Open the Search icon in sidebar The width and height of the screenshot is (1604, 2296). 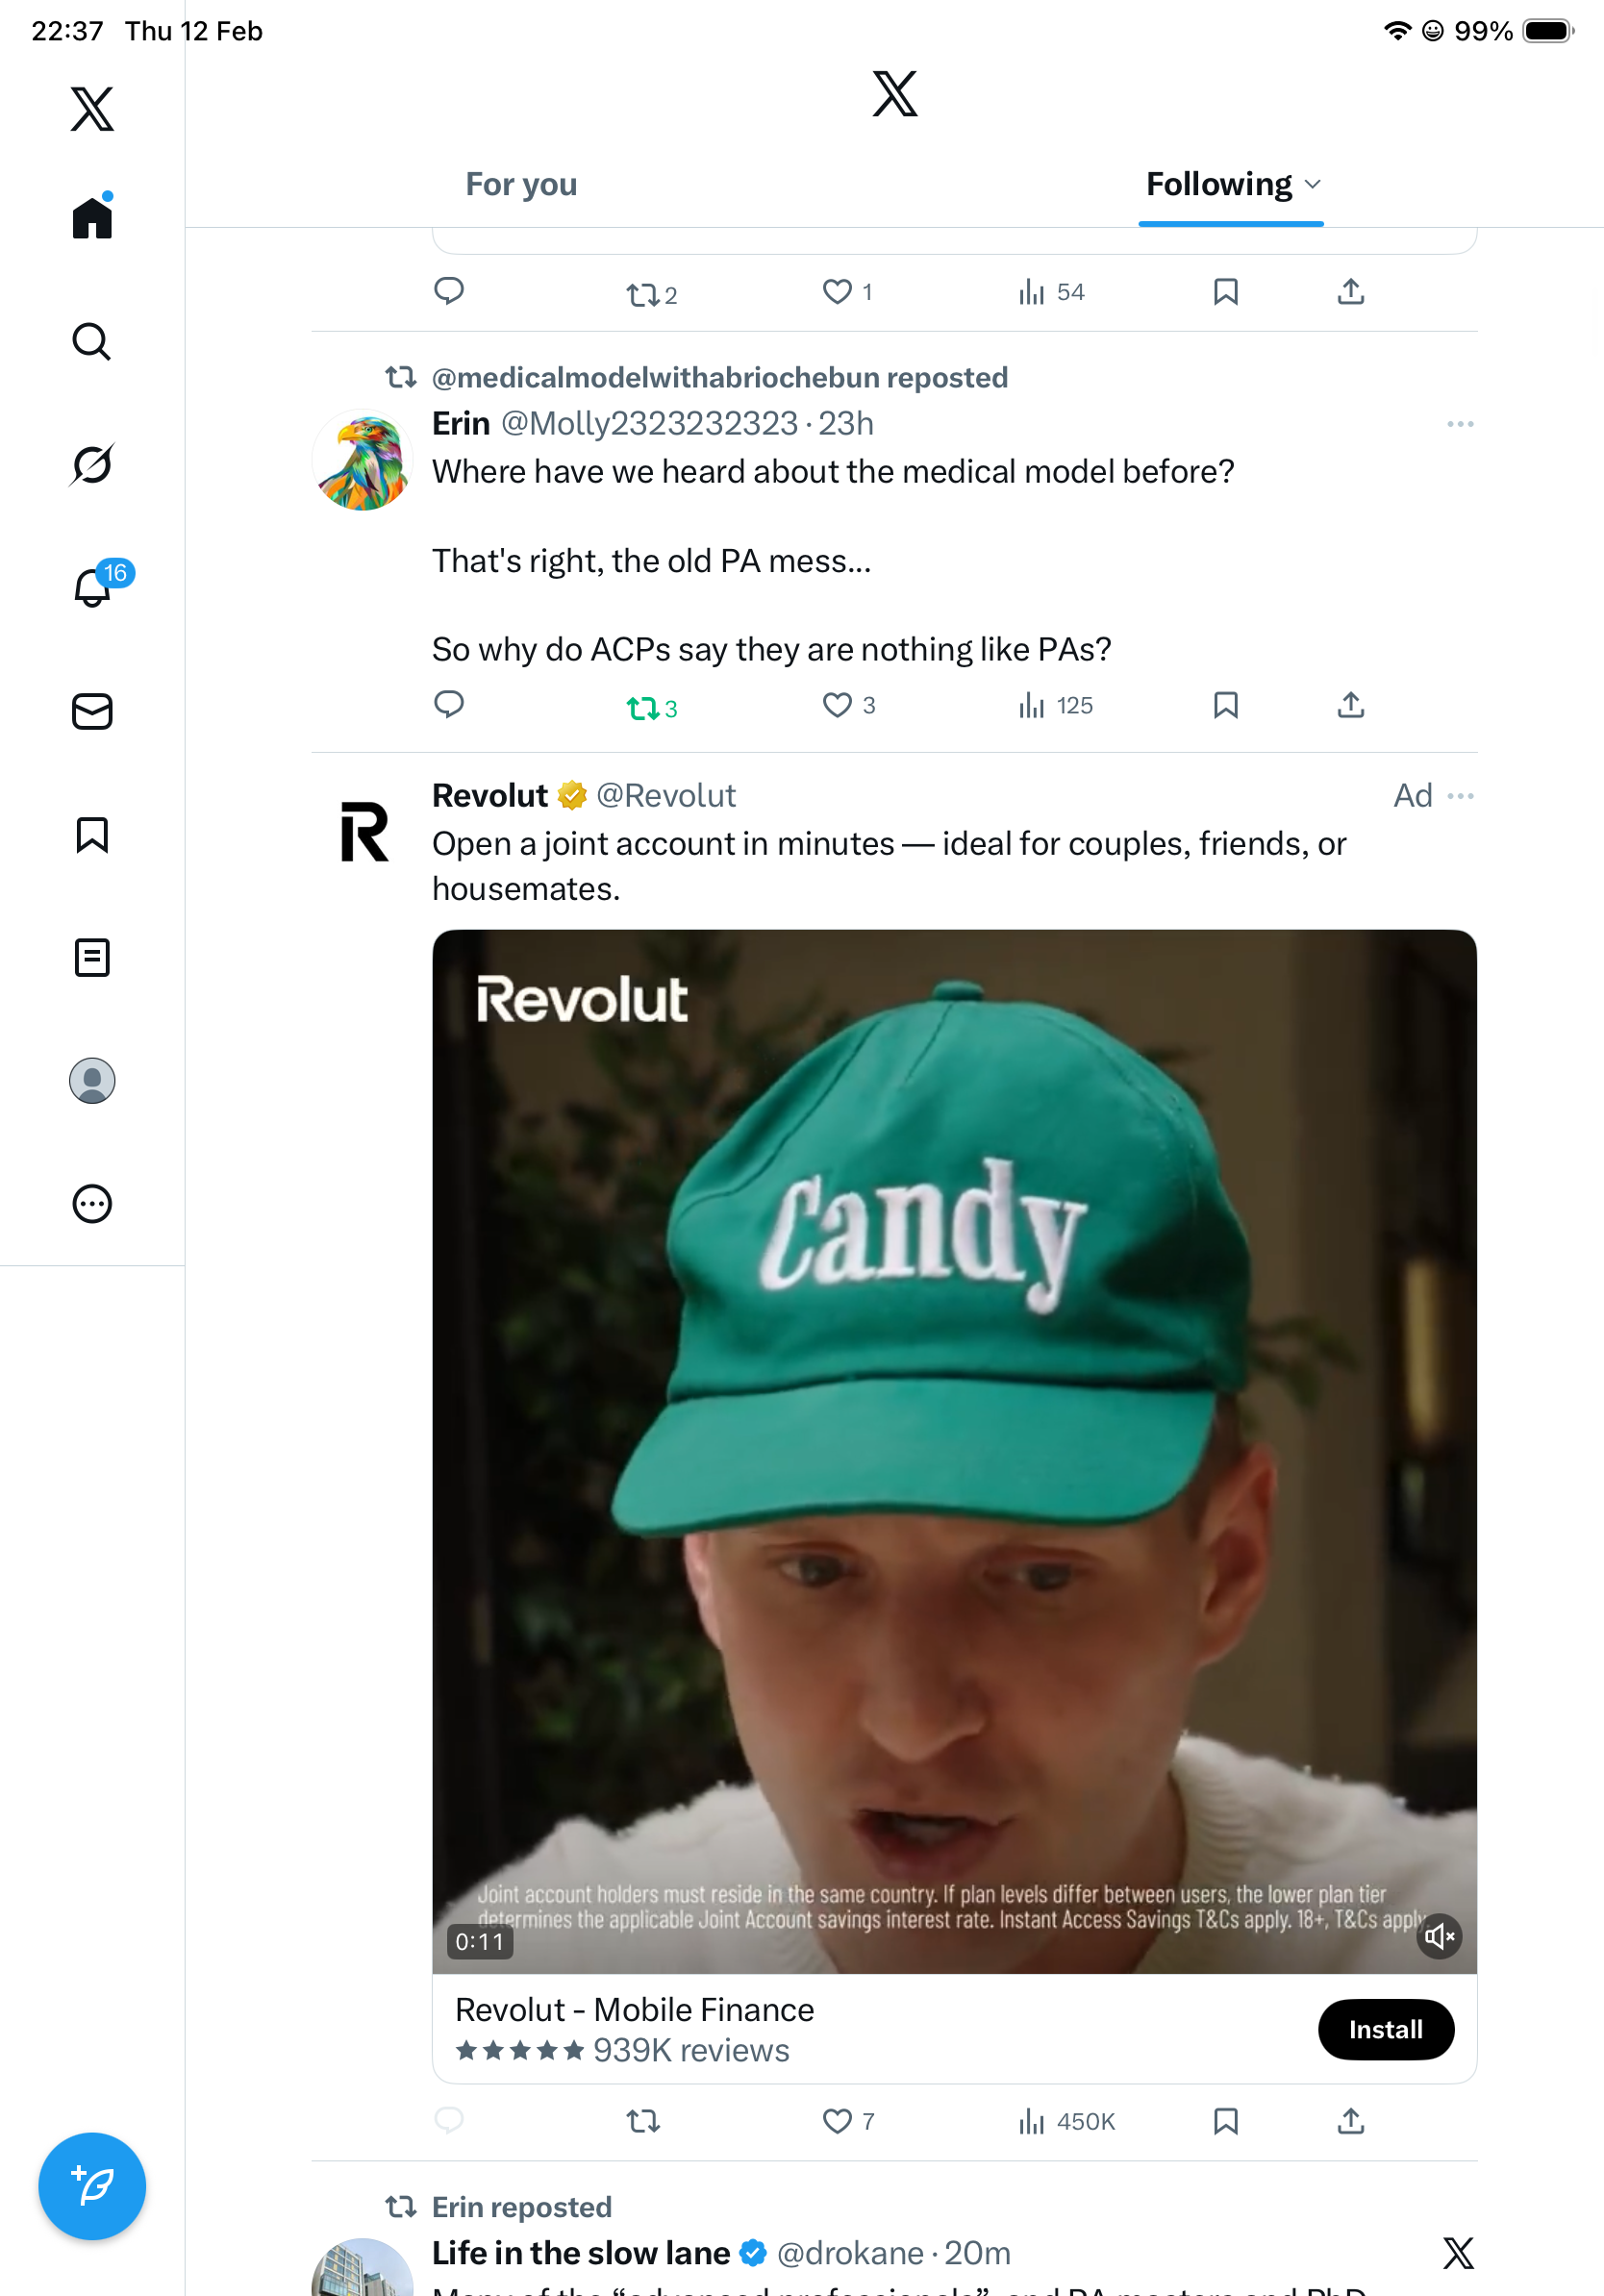[x=91, y=342]
